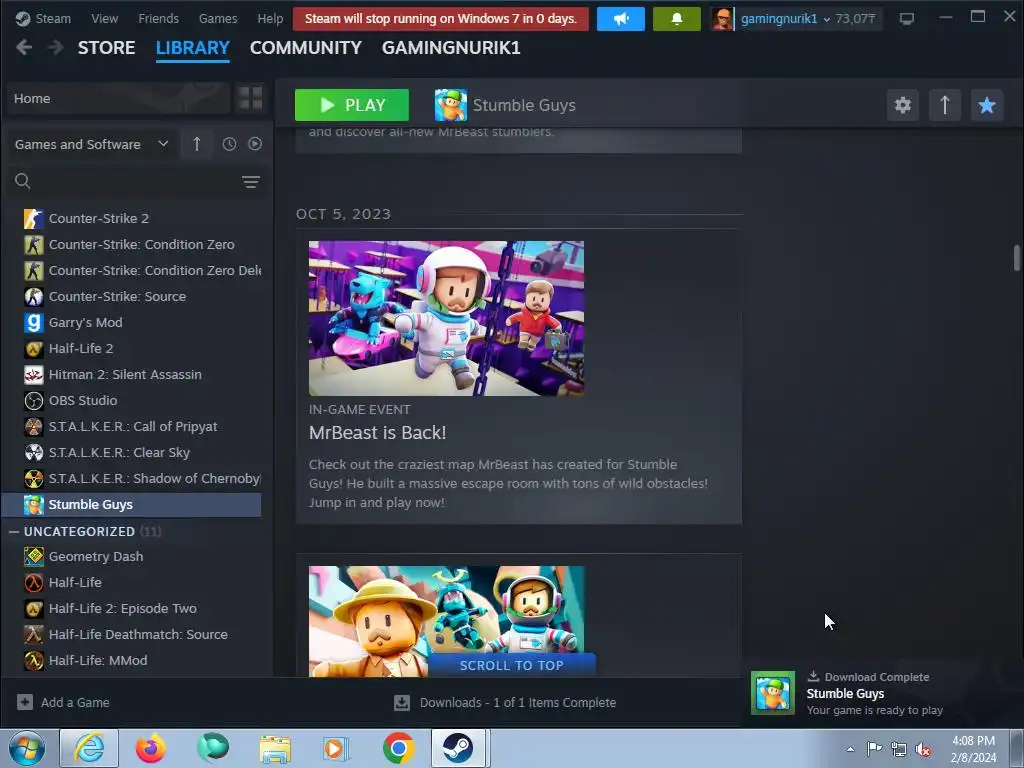Click the content area scrollbar thumb
This screenshot has height=768, width=1024.
point(1016,257)
